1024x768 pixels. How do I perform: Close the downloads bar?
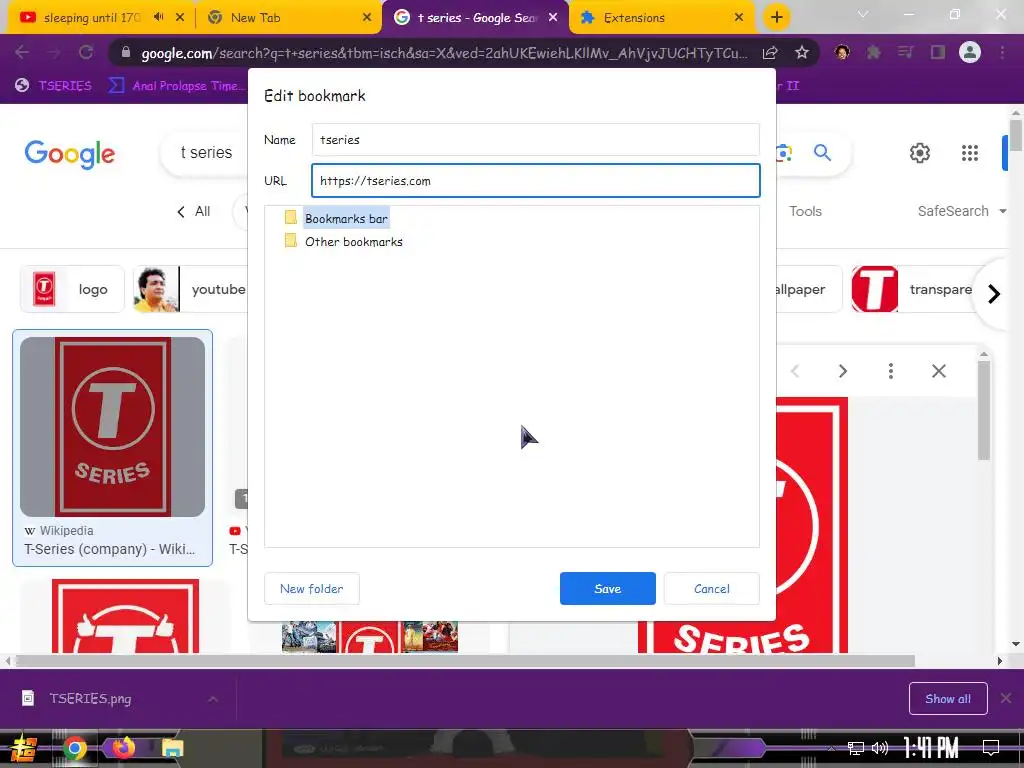[x=1006, y=699]
